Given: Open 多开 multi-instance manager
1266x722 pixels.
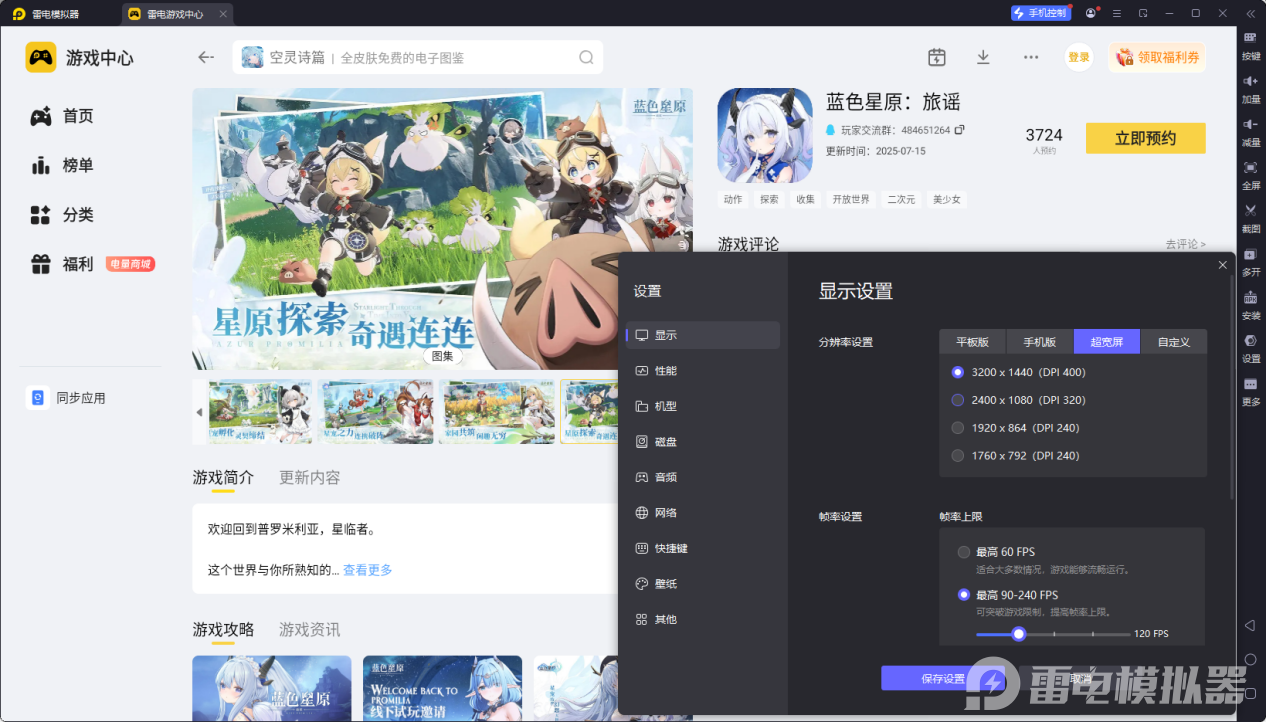Looking at the screenshot, I should pyautogui.click(x=1250, y=262).
